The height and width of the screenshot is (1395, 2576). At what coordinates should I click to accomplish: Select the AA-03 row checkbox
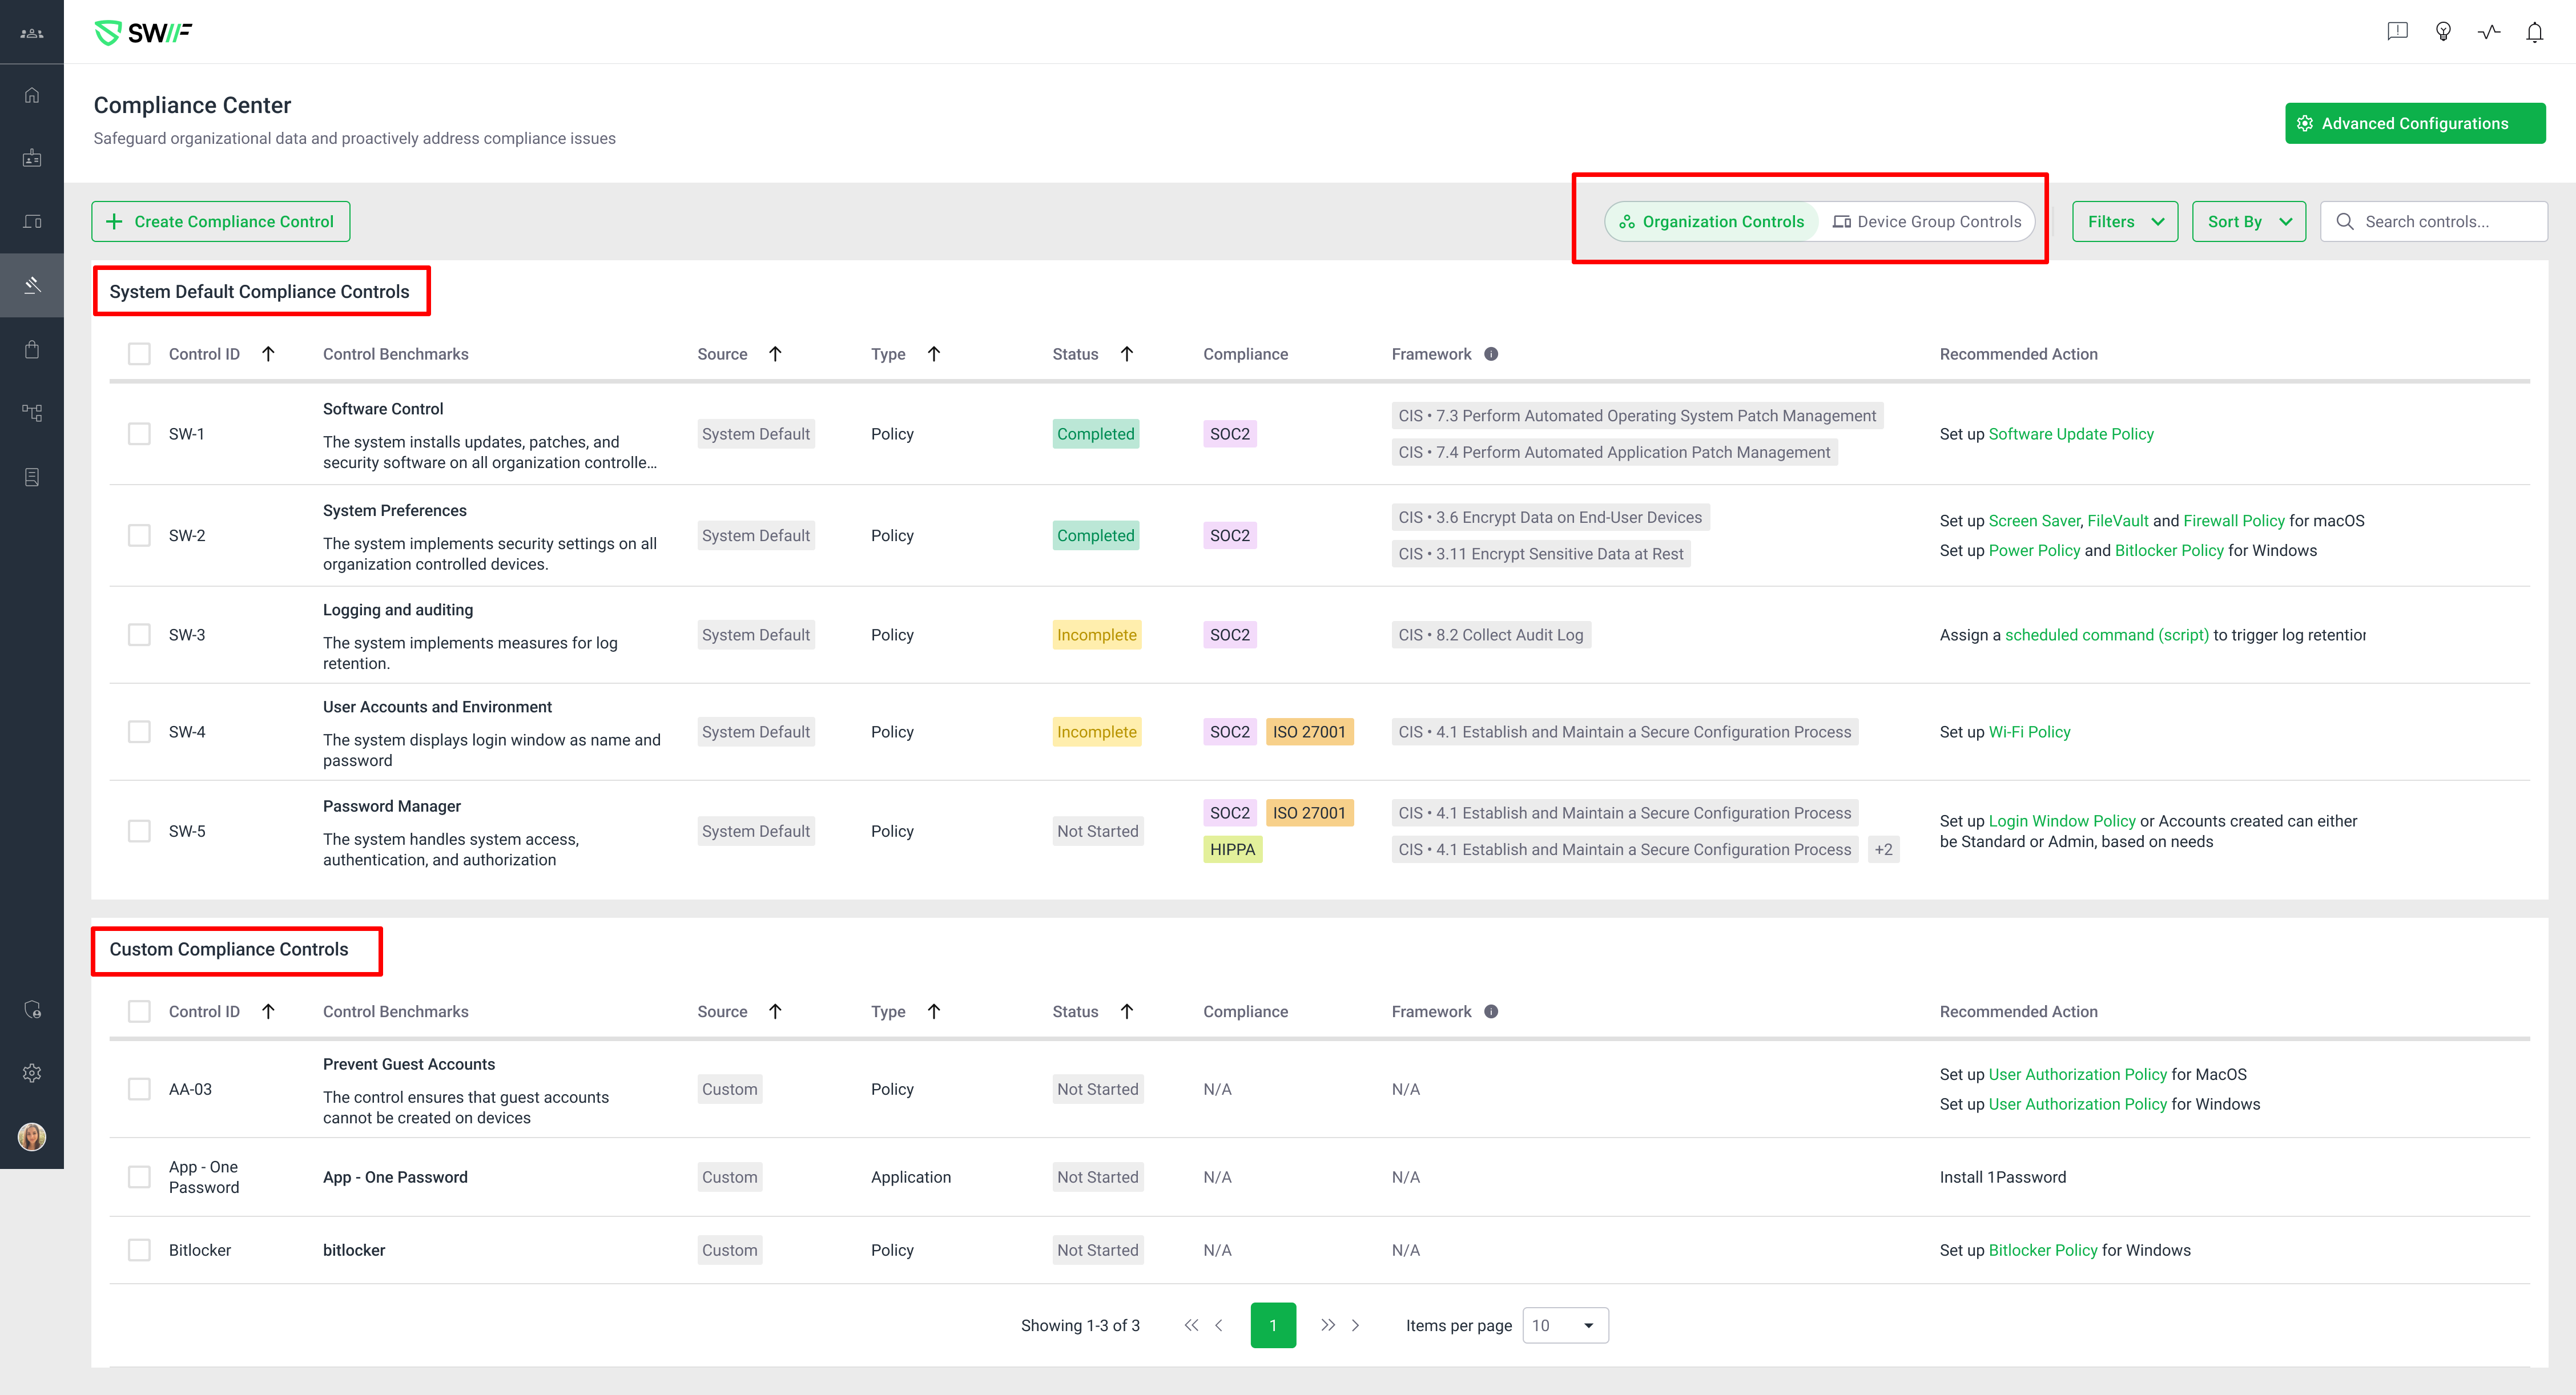click(139, 1089)
